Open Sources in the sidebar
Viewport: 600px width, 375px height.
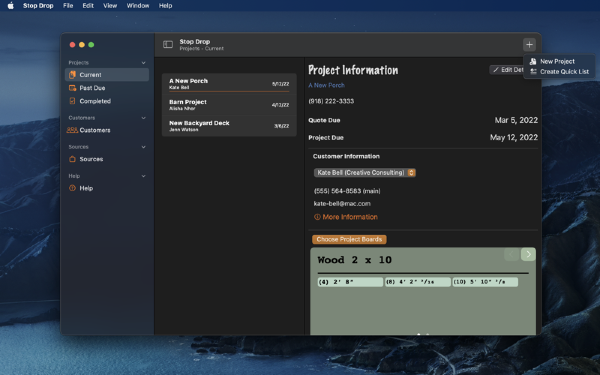(x=107, y=159)
